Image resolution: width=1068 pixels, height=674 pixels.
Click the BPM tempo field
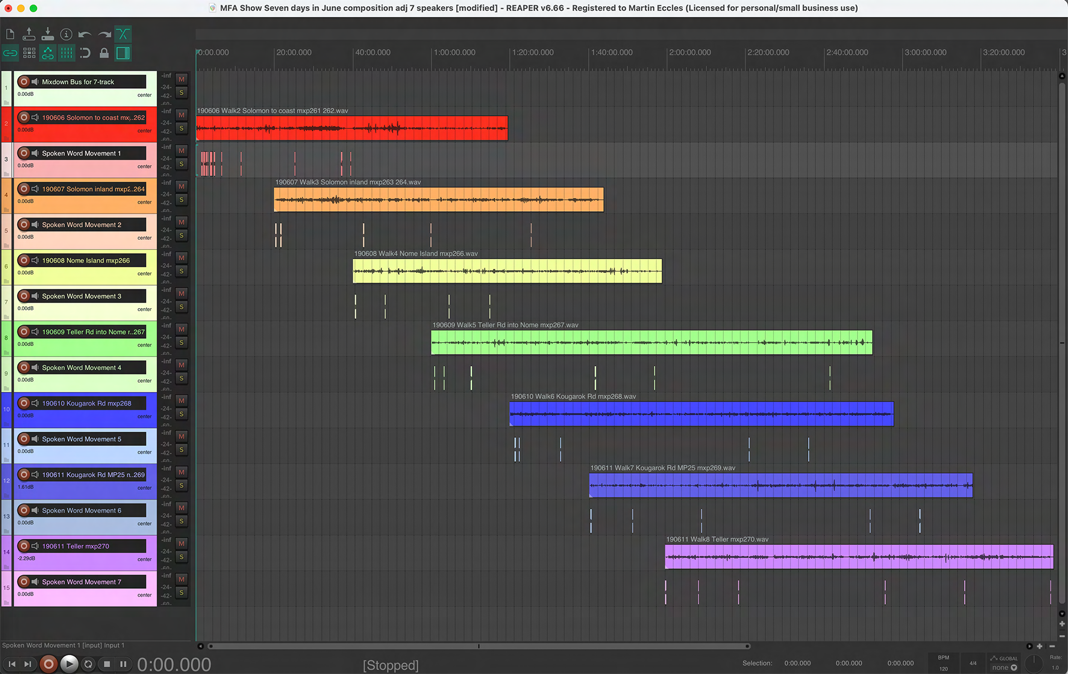[943, 663]
